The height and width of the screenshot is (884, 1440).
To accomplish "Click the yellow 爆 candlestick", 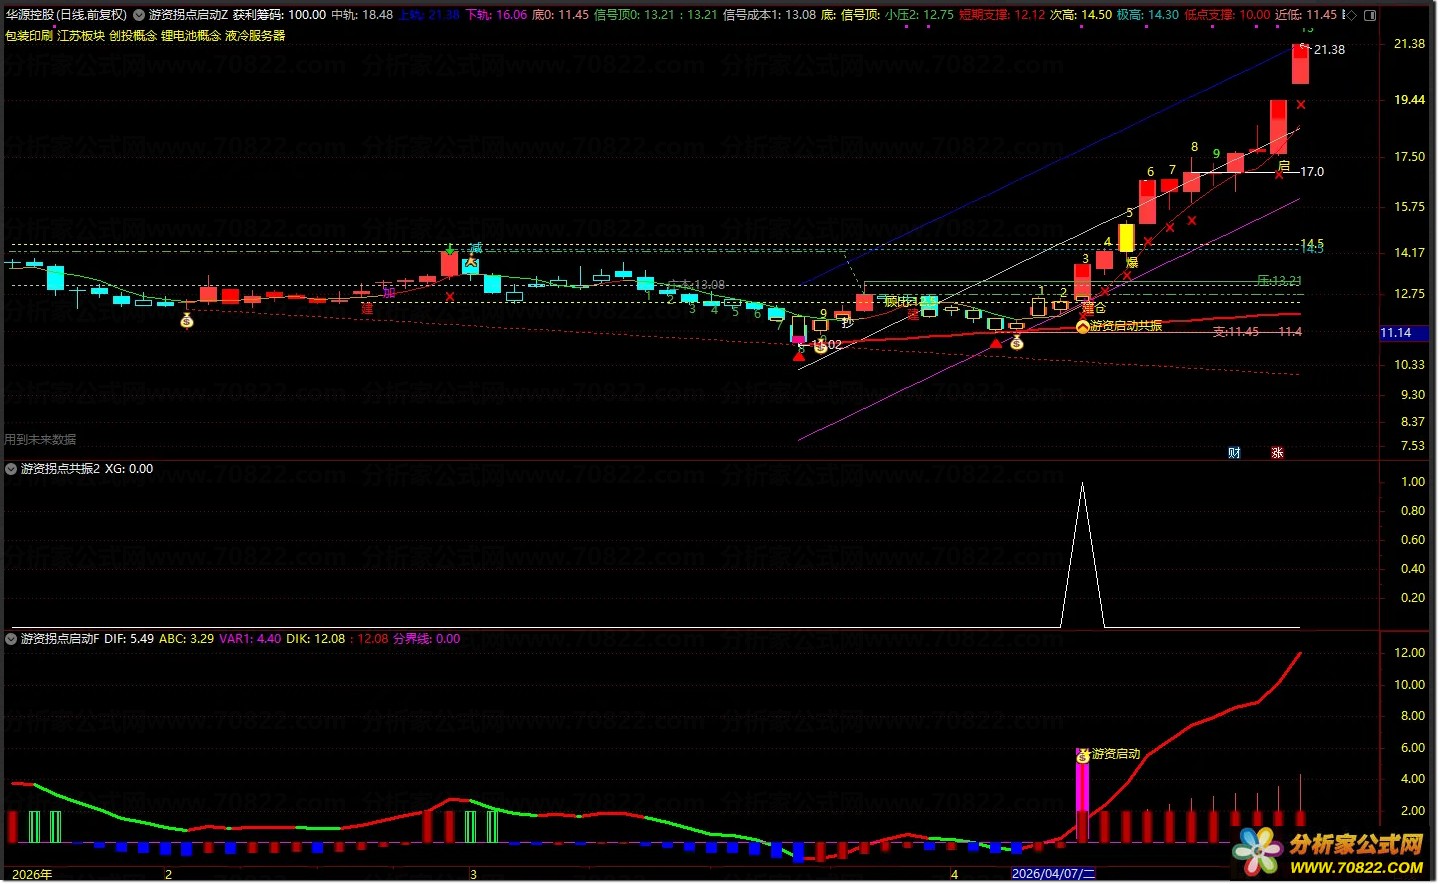I will 1126,238.
